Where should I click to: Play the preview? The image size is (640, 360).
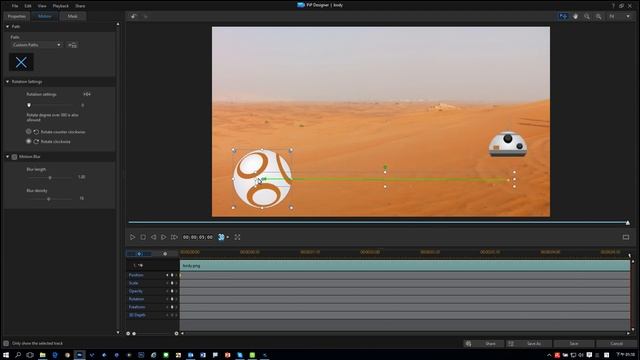132,237
